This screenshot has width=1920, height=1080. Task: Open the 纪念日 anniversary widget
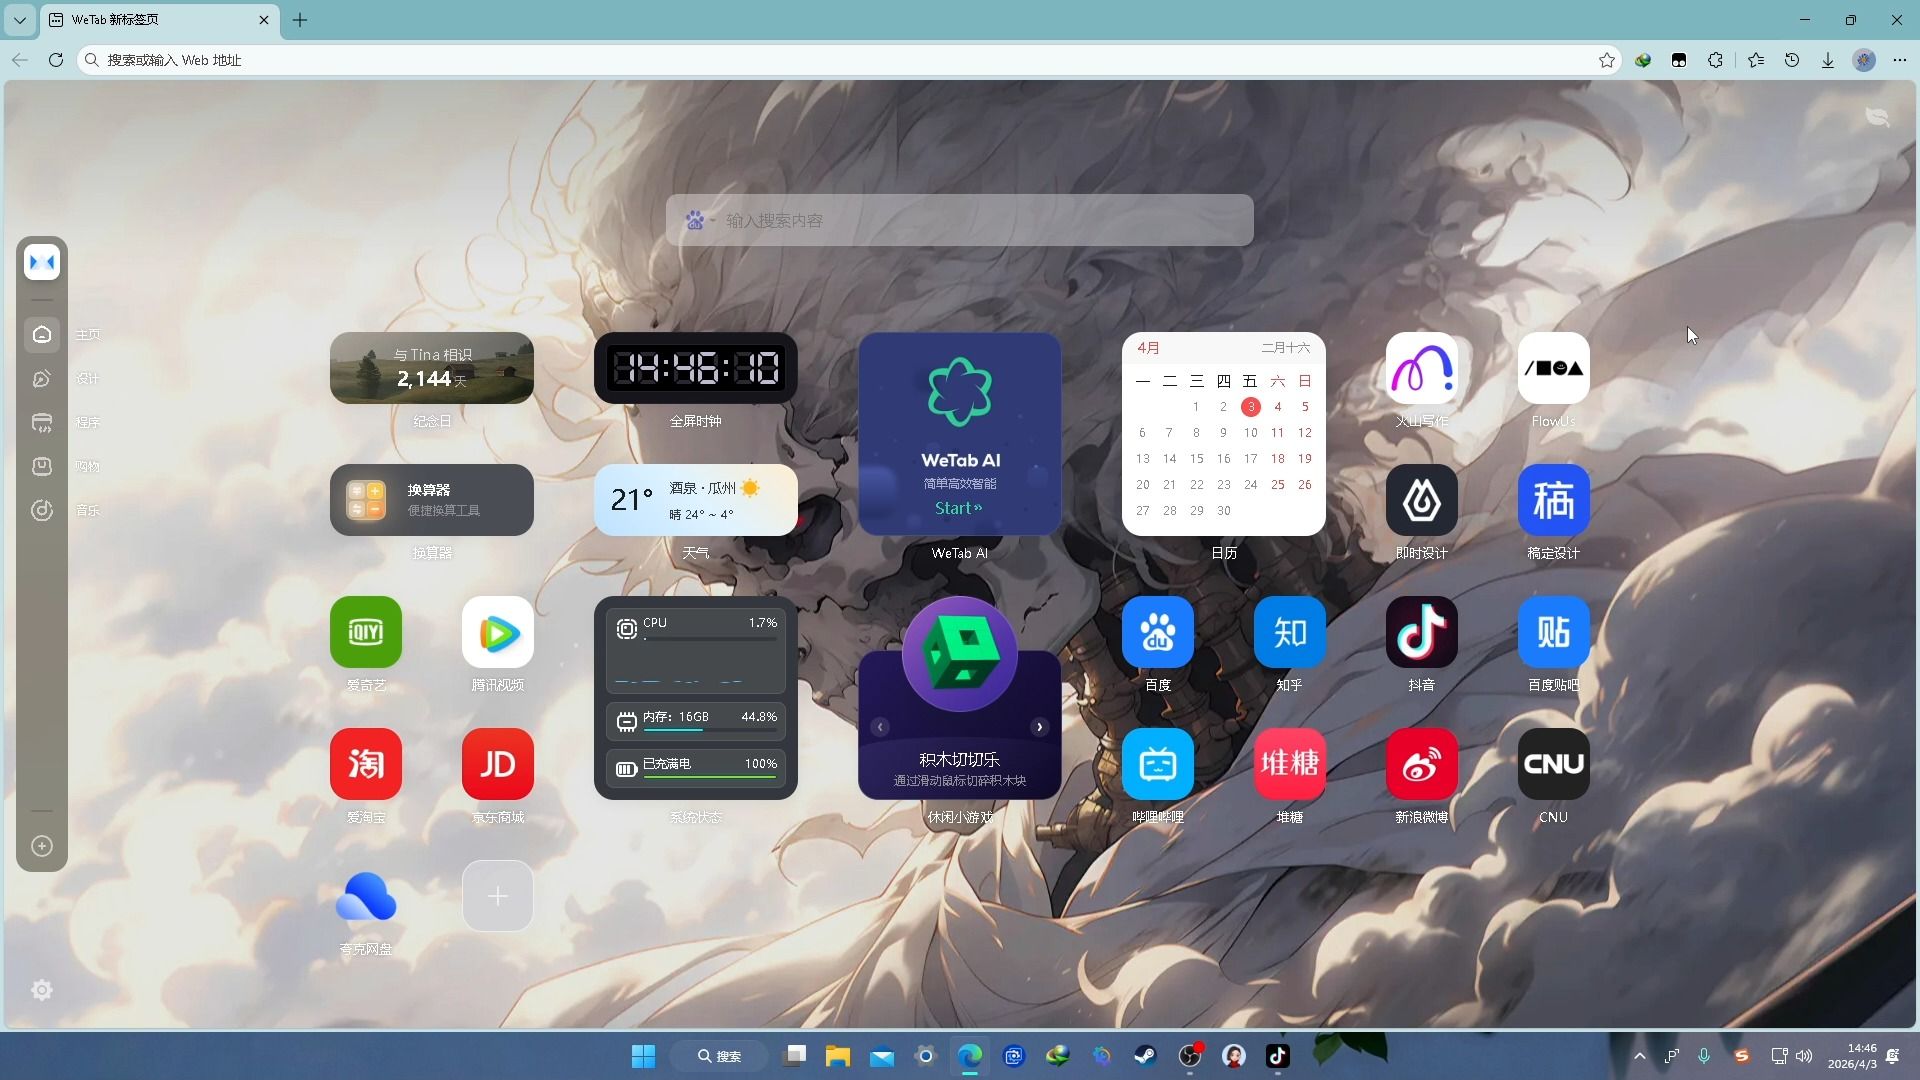coord(432,368)
